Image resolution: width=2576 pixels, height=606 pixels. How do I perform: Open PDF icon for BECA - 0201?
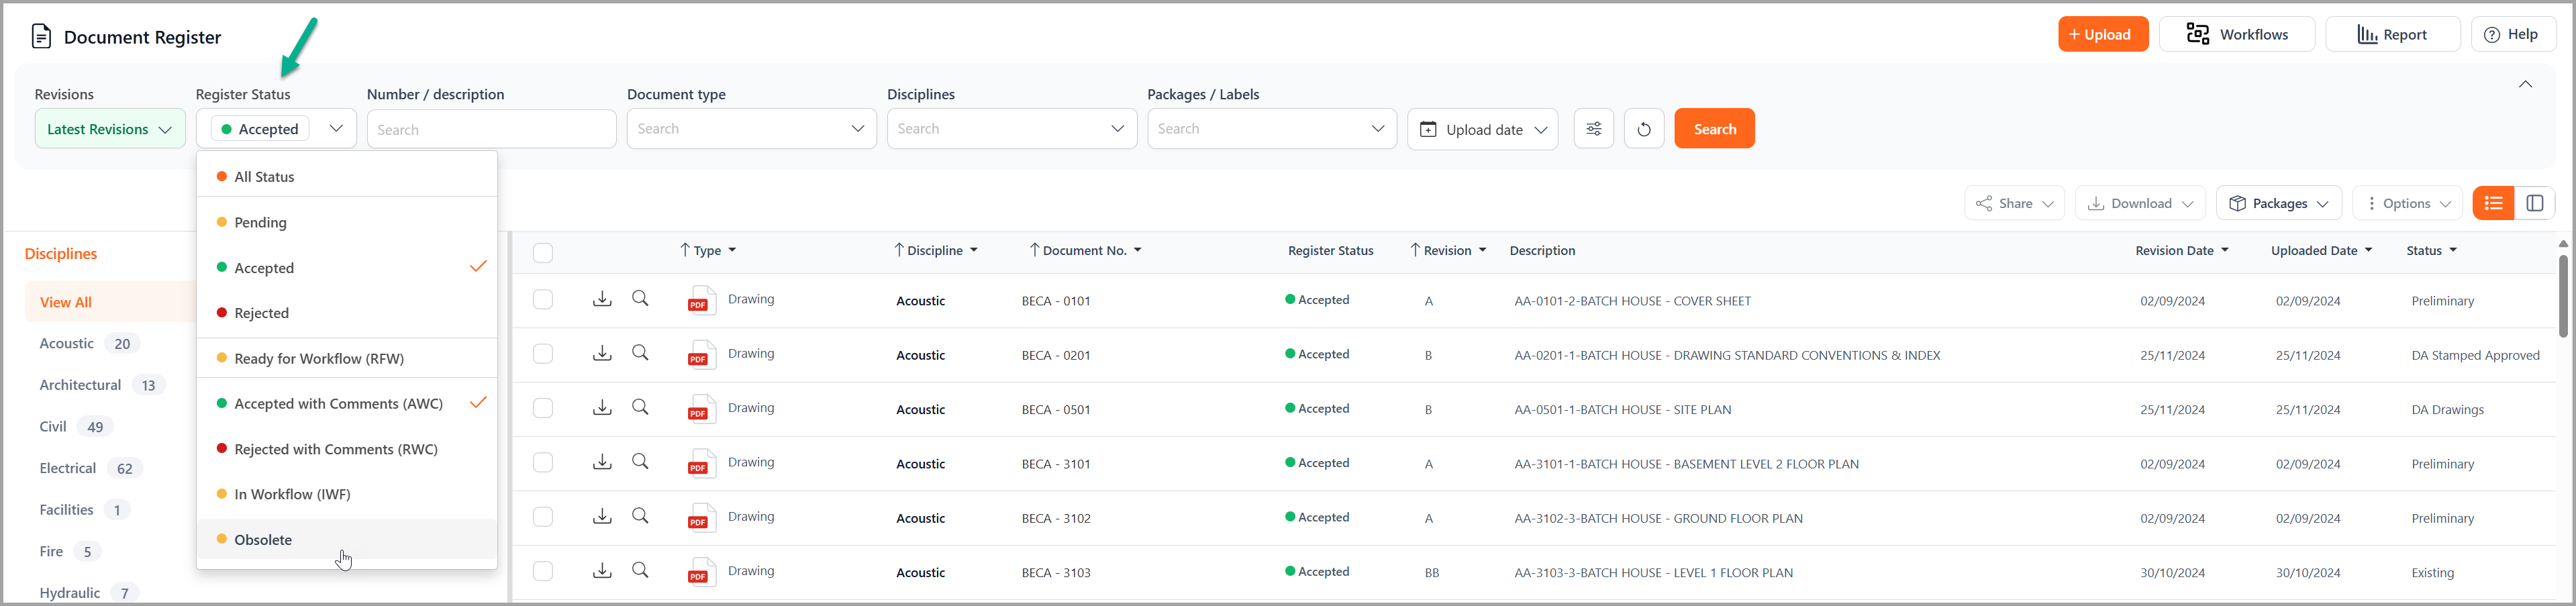point(701,354)
